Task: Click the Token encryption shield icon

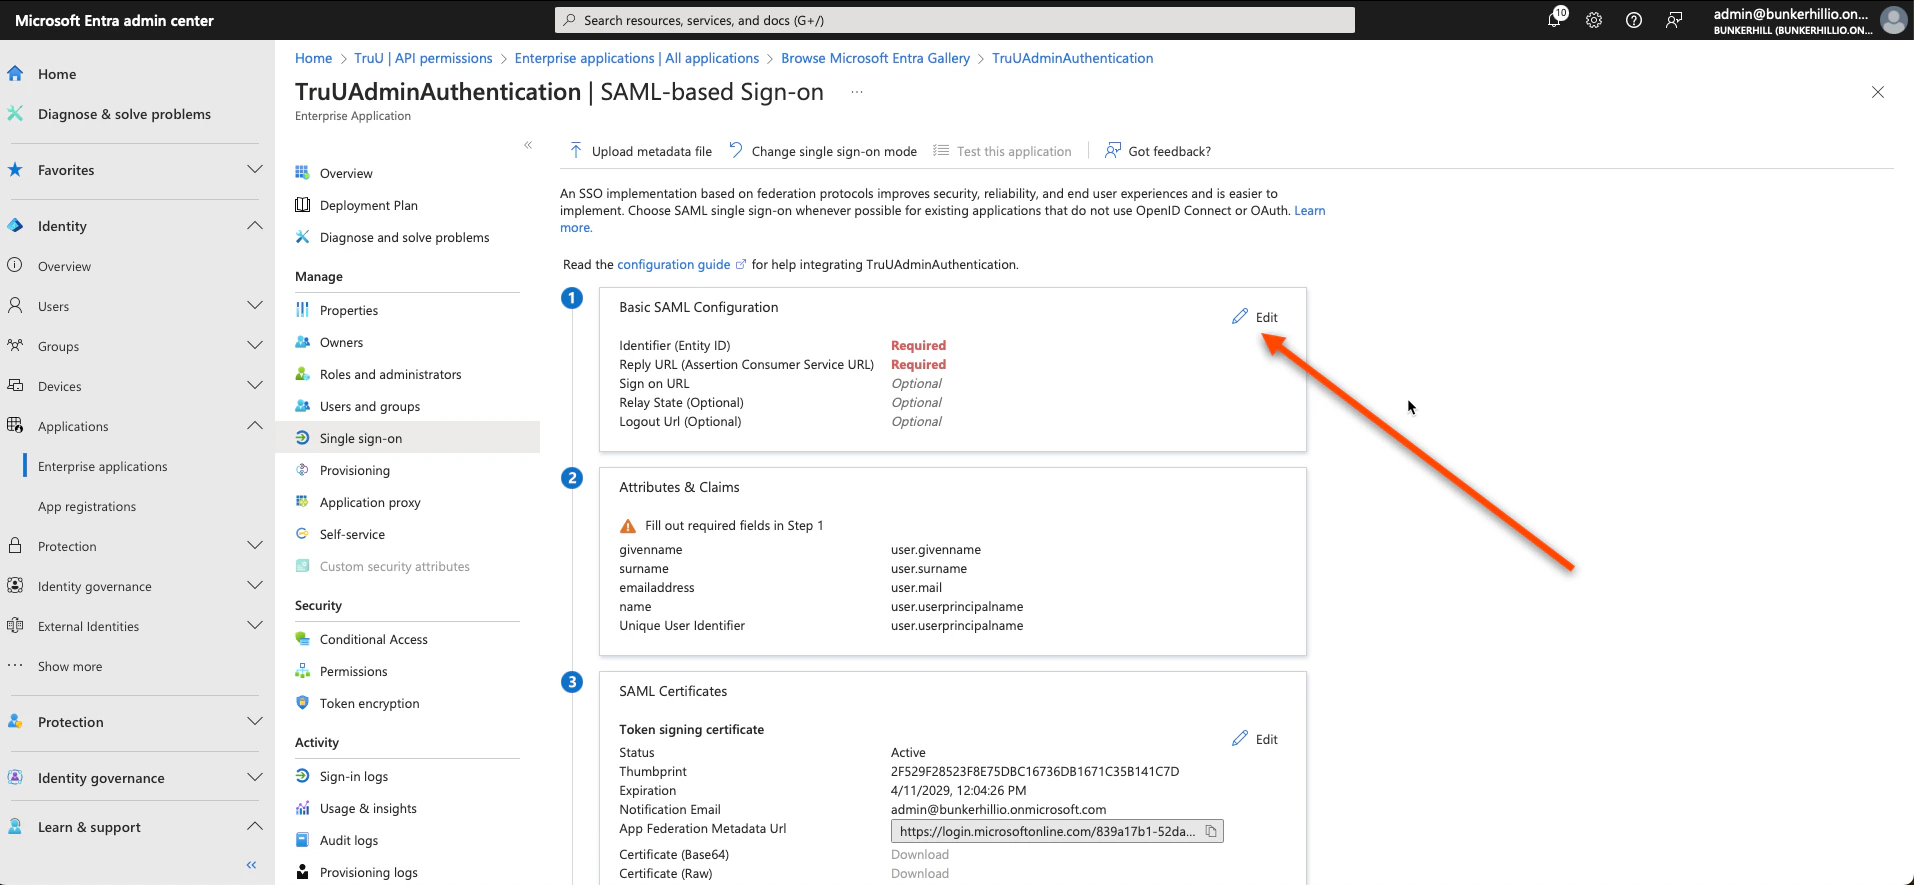Action: coord(302,703)
